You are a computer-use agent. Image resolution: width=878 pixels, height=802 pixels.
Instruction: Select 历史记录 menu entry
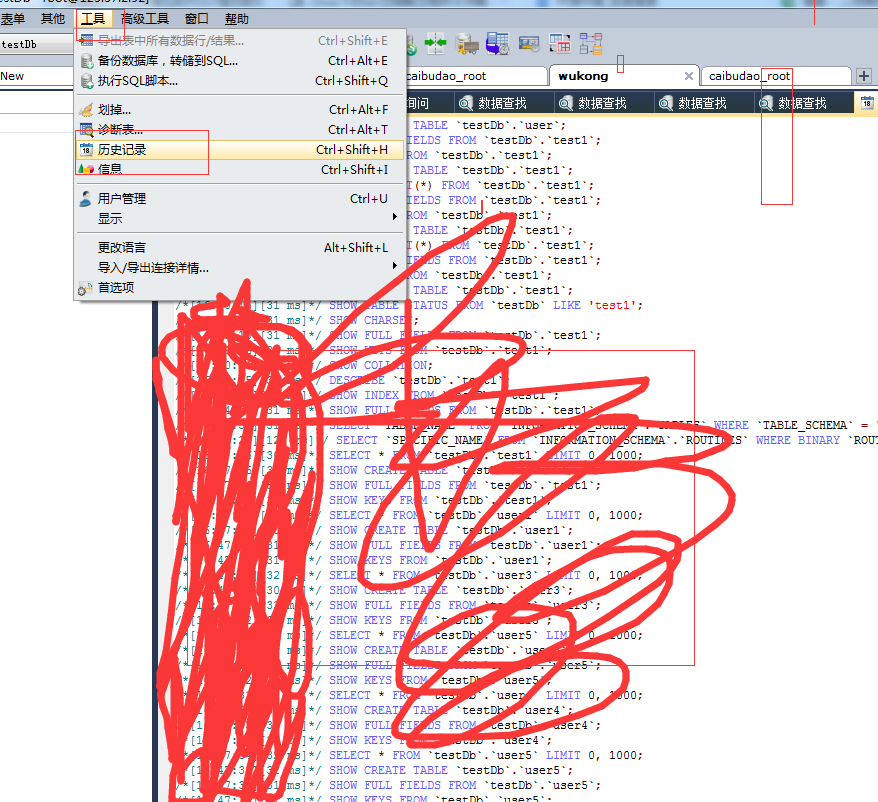pyautogui.click(x=240, y=150)
